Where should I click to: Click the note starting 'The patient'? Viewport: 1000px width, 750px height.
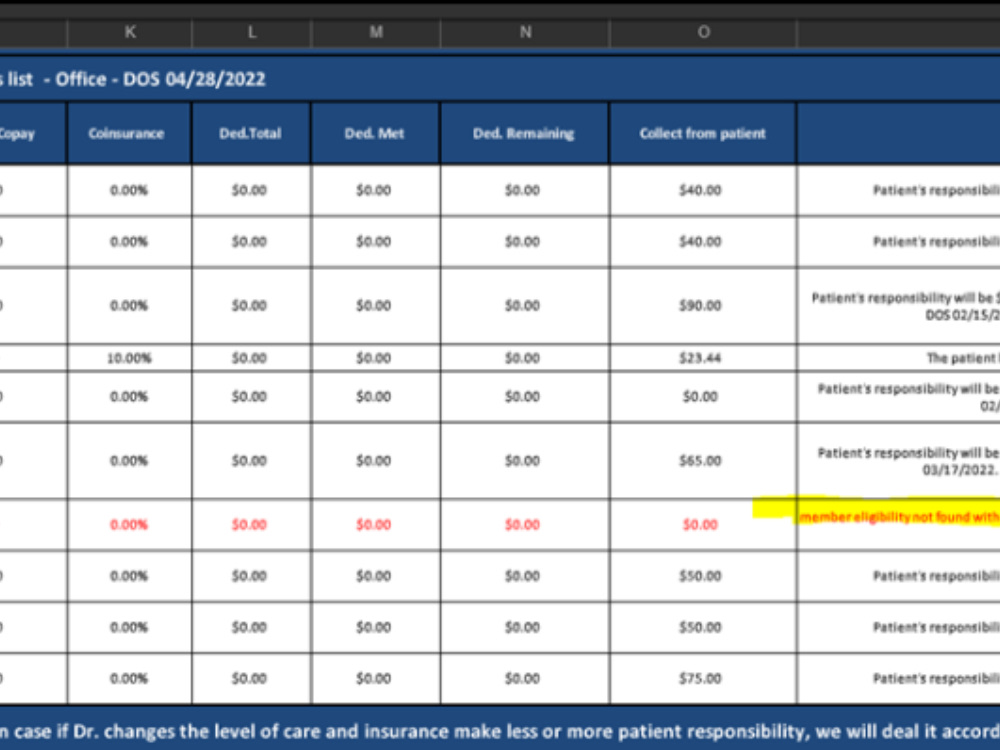899,358
